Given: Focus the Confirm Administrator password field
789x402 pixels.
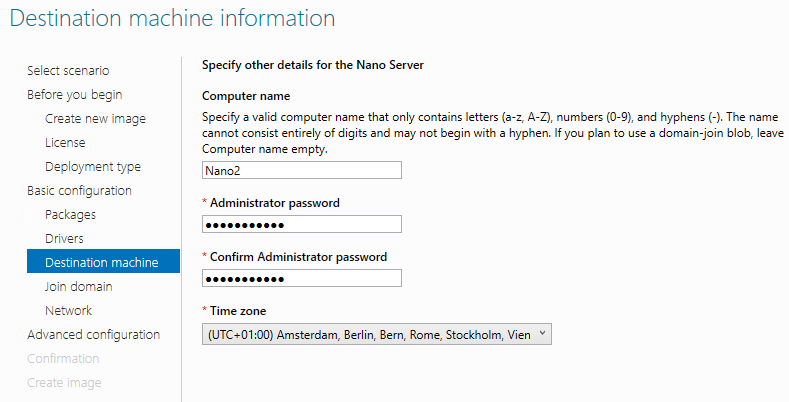Looking at the screenshot, I should [301, 278].
